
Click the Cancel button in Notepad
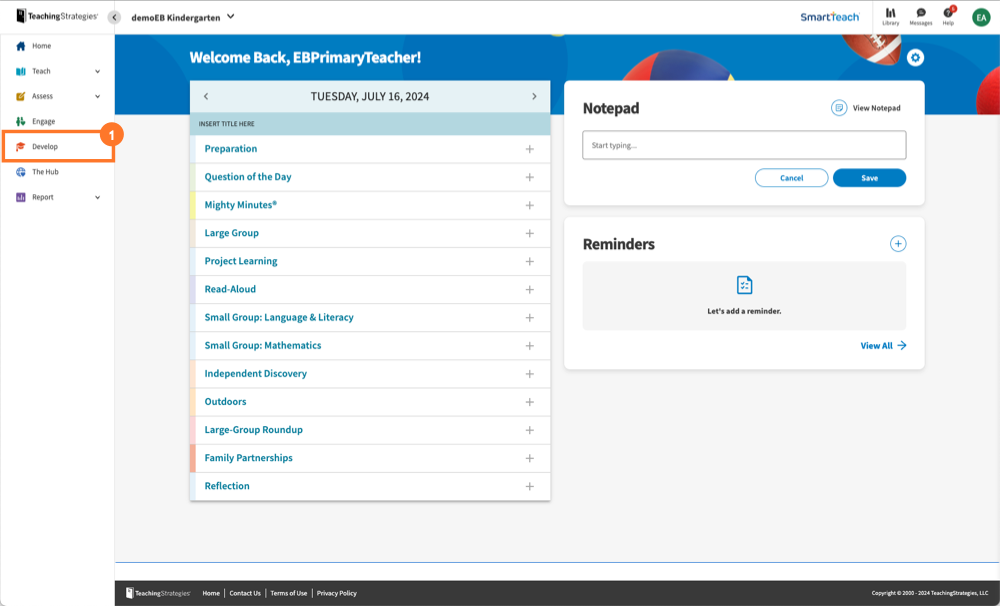(791, 178)
